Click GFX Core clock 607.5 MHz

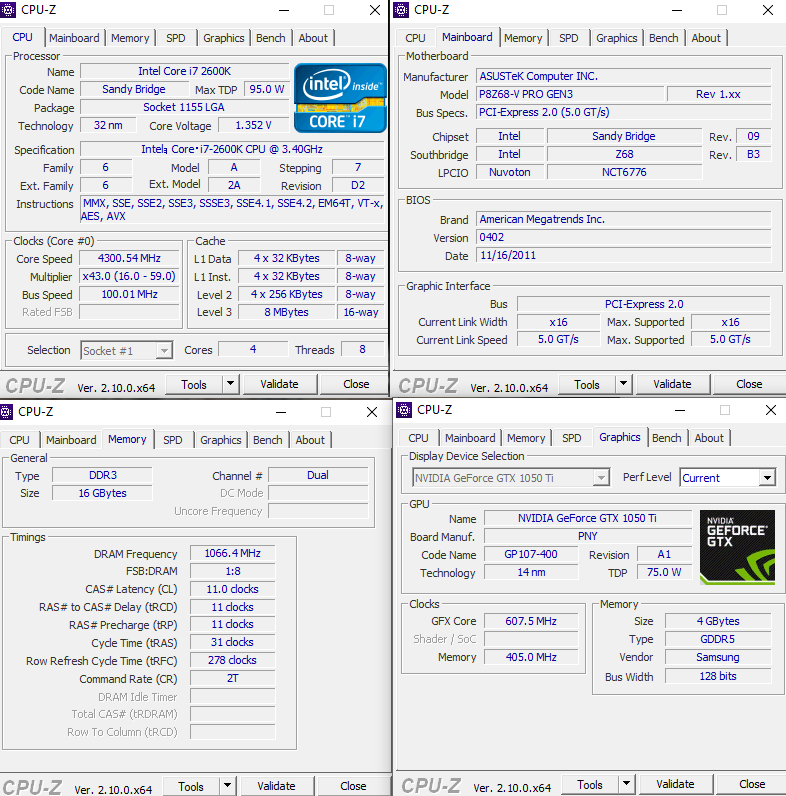(531, 621)
